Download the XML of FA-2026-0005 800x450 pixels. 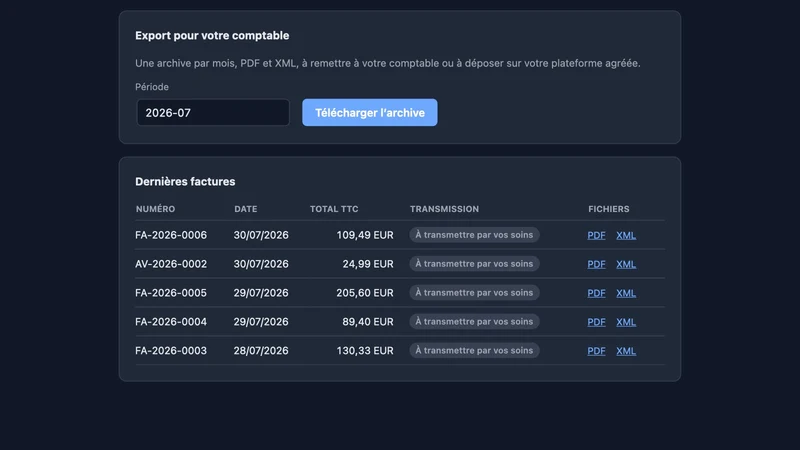tap(626, 293)
